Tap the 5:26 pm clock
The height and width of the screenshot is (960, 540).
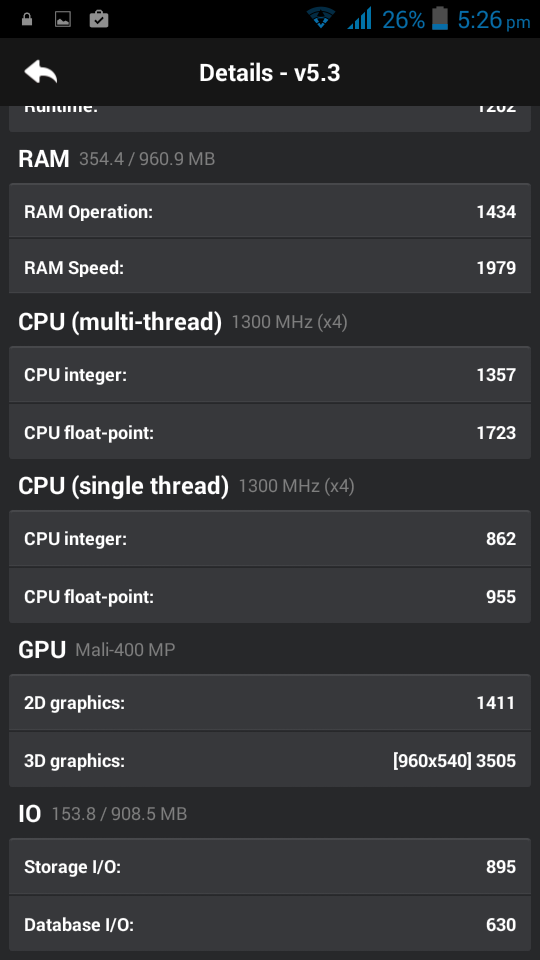tap(493, 20)
